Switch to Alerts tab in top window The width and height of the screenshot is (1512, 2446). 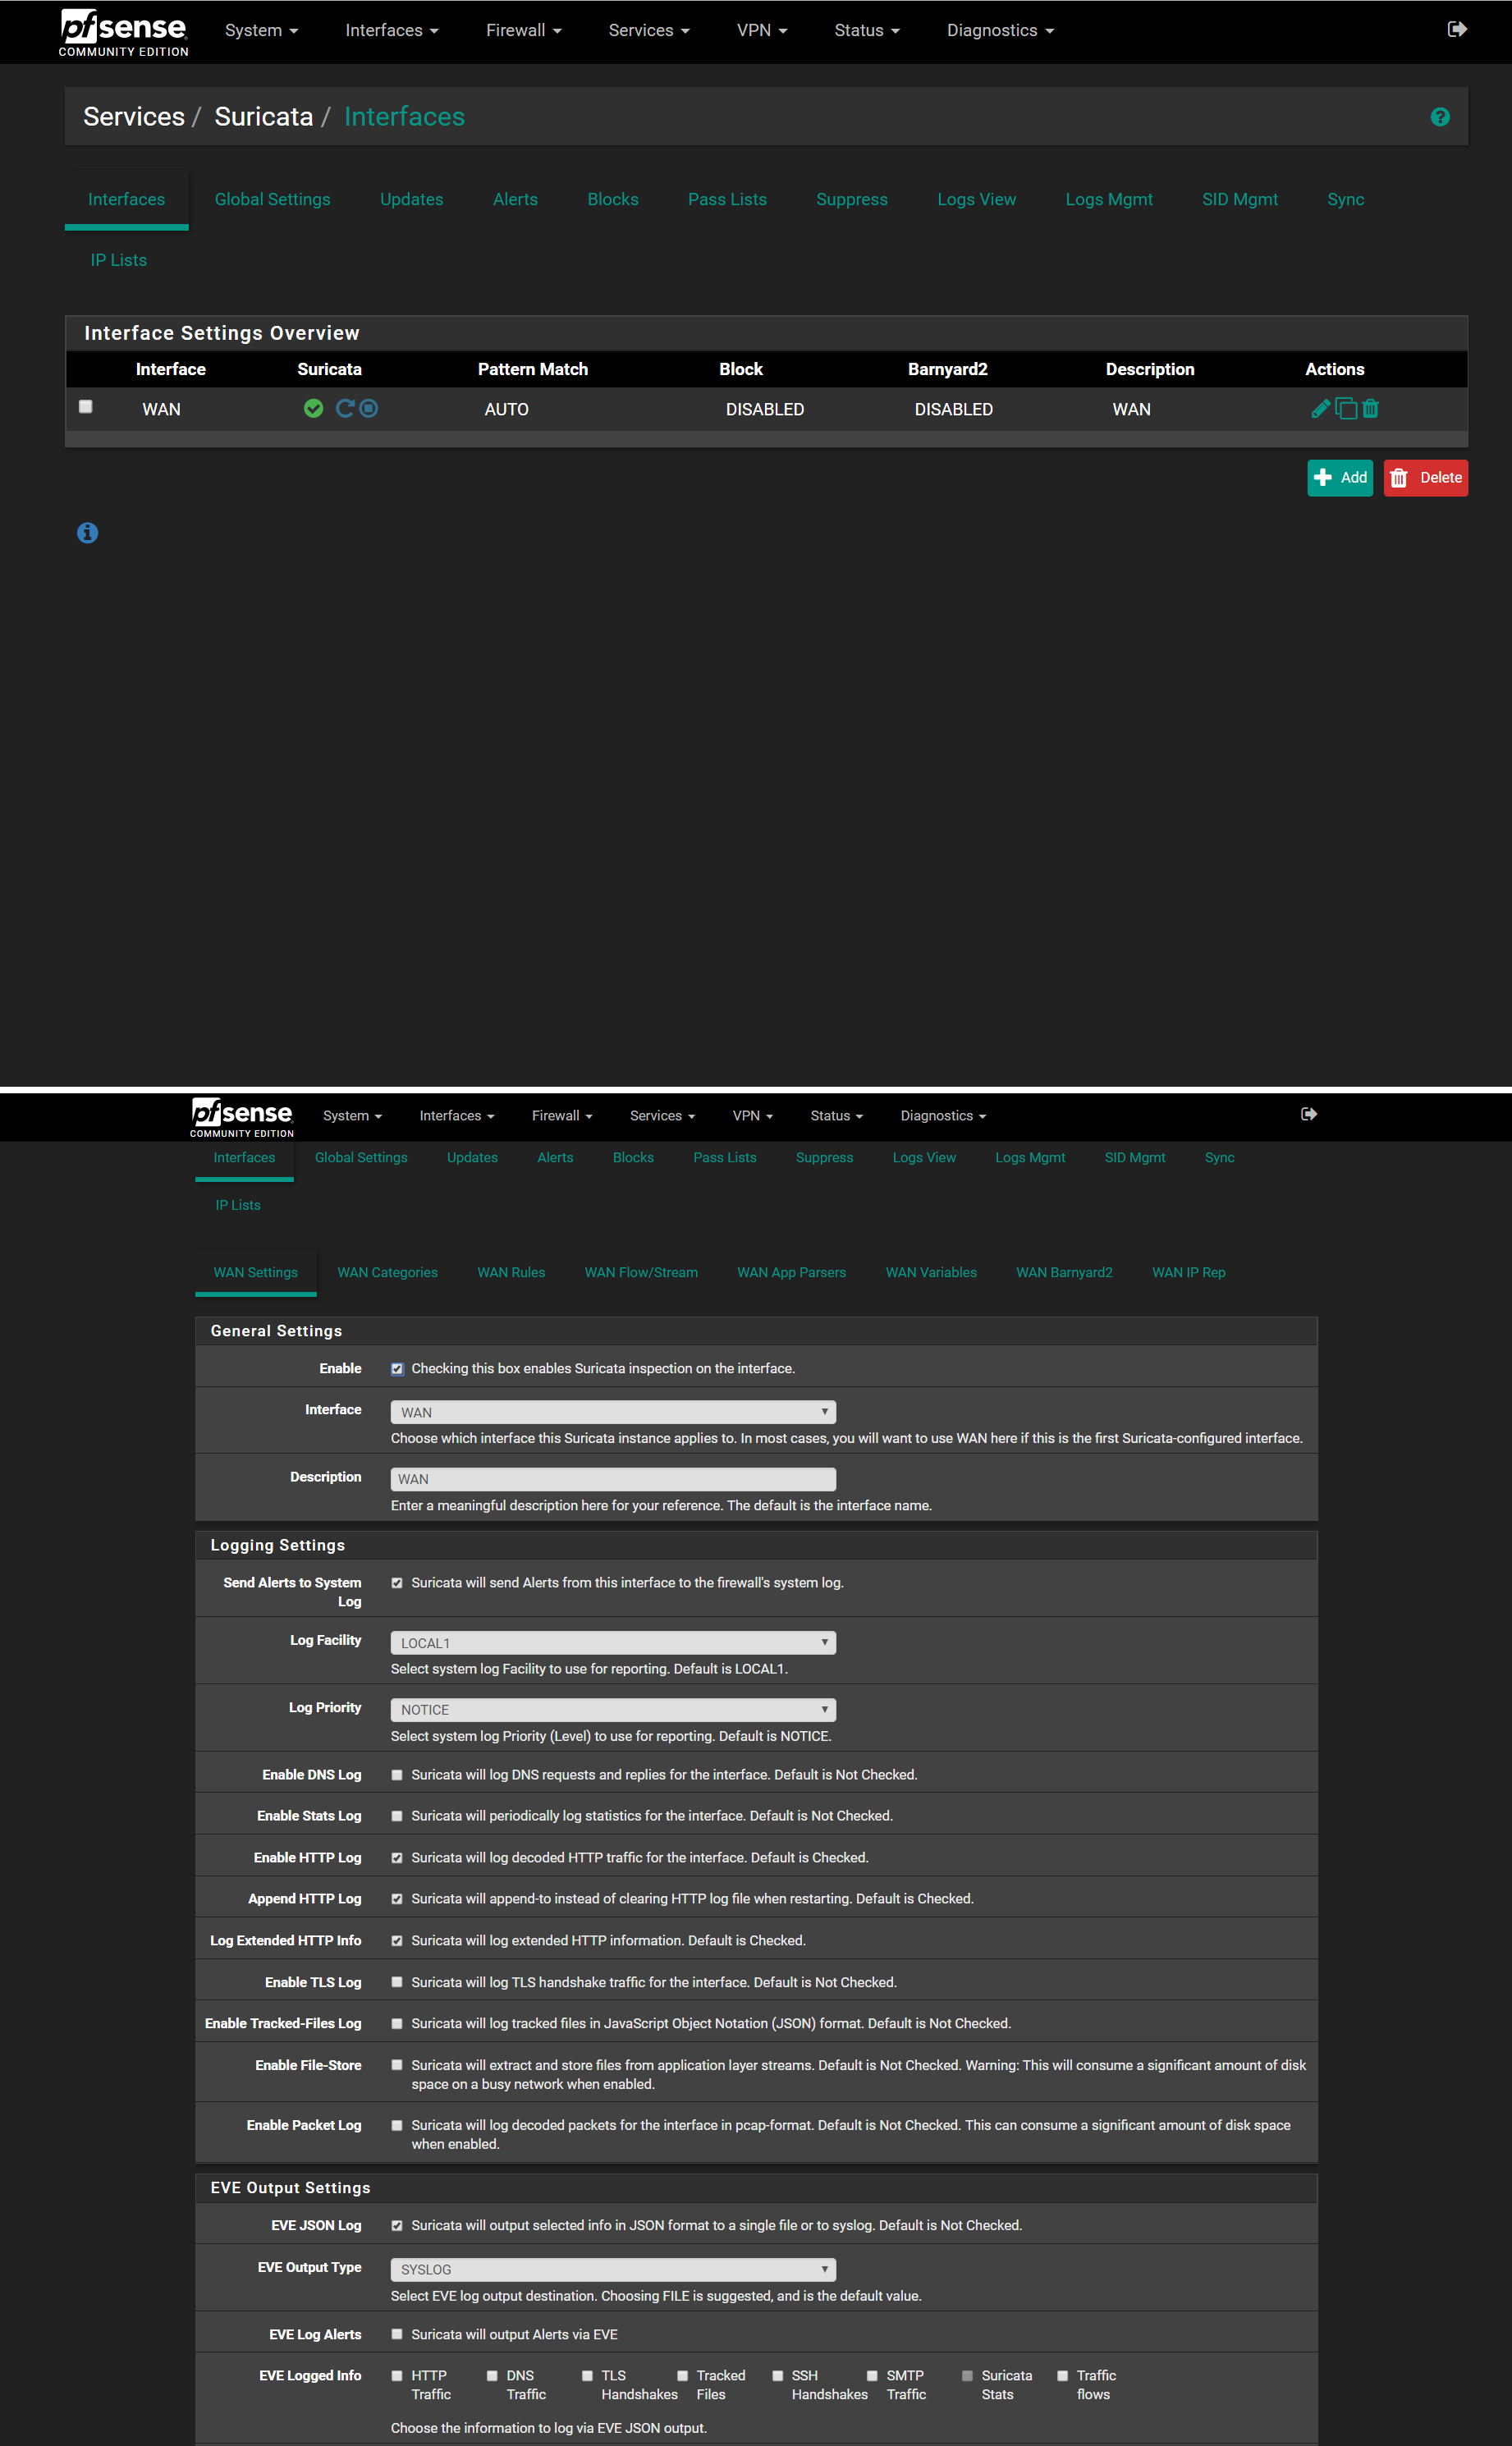point(515,200)
